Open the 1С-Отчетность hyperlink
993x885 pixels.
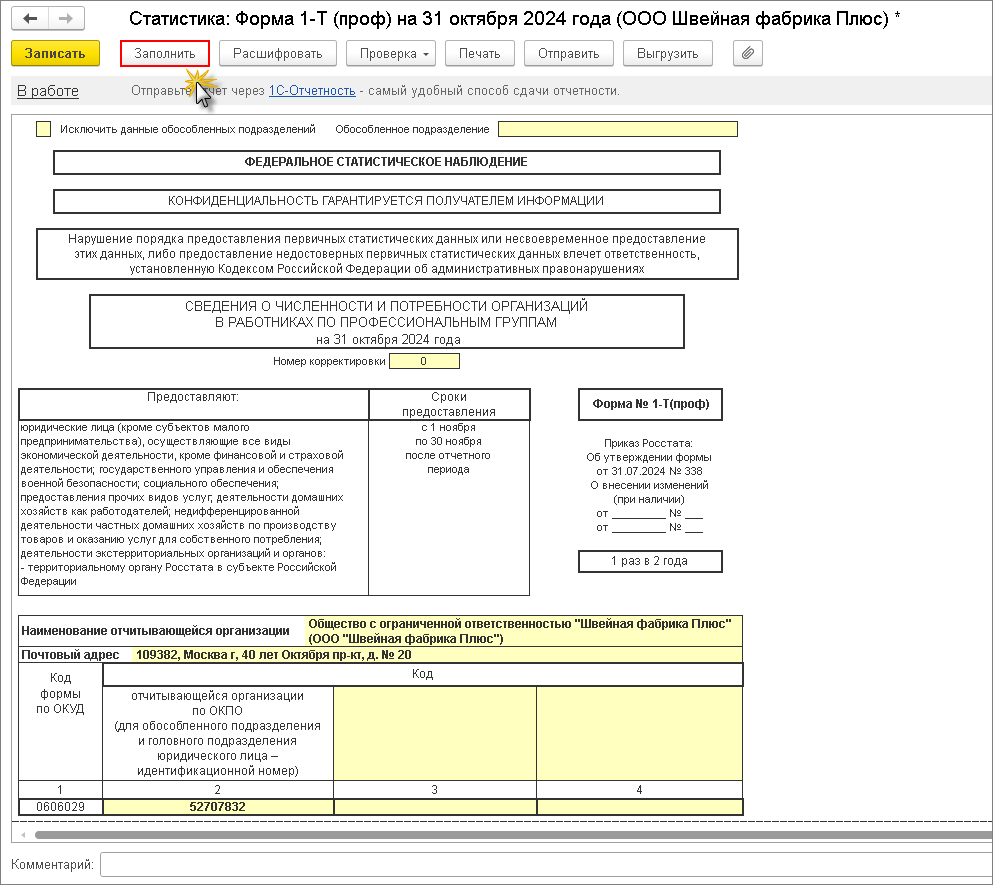(312, 91)
